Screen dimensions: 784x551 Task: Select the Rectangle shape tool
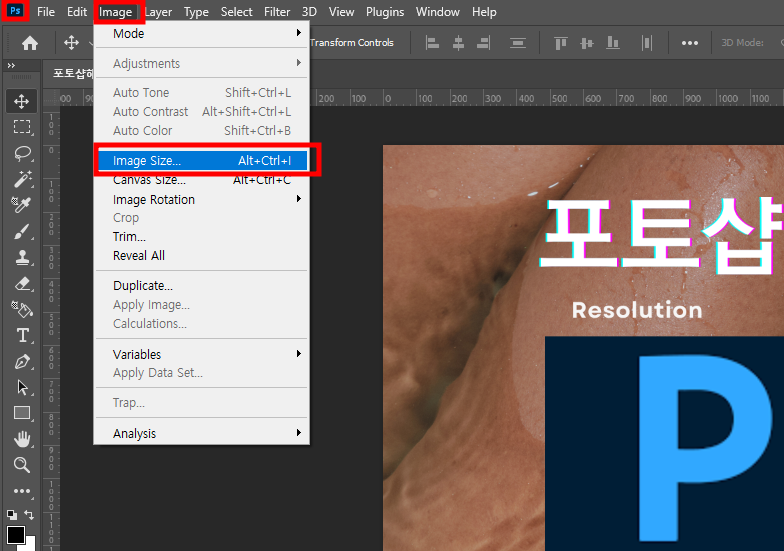pyautogui.click(x=22, y=413)
